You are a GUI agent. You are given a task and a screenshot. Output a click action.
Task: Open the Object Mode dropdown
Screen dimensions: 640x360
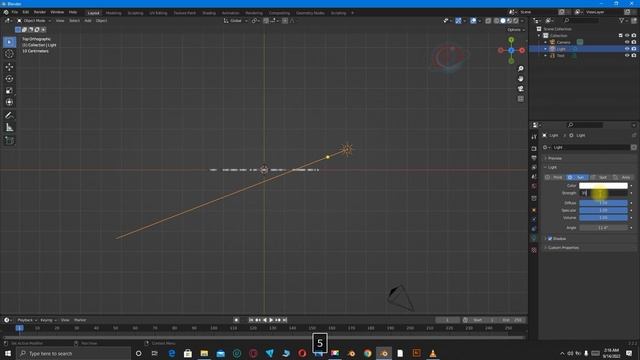click(x=34, y=20)
